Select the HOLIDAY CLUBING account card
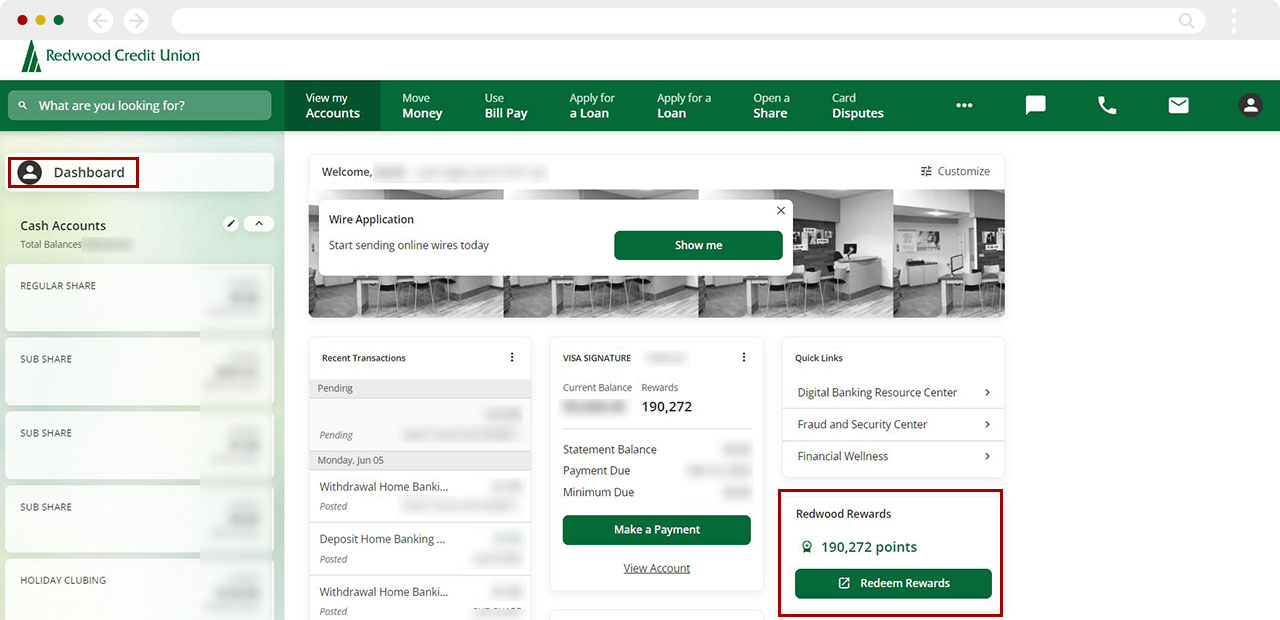The width and height of the screenshot is (1280, 620). click(x=139, y=590)
